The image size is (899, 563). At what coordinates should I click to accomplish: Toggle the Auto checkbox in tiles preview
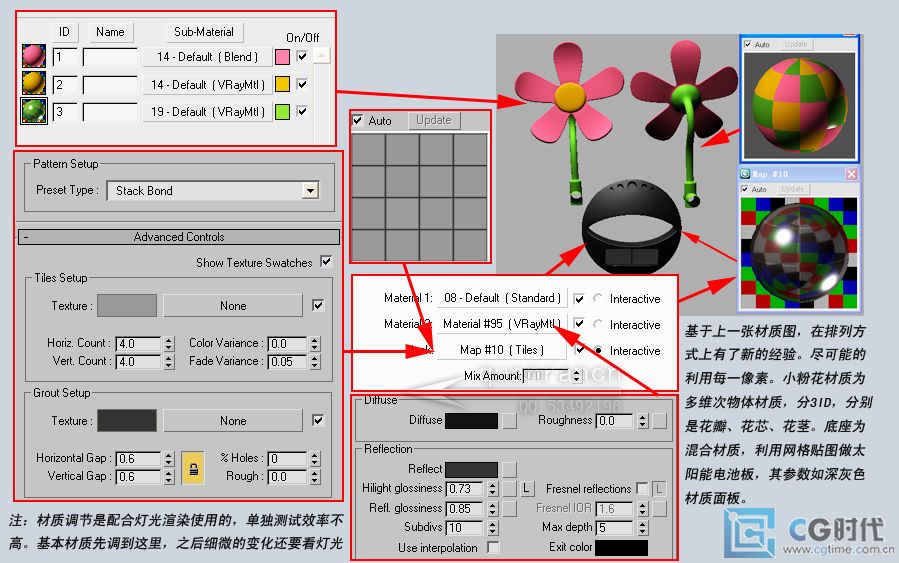click(358, 120)
